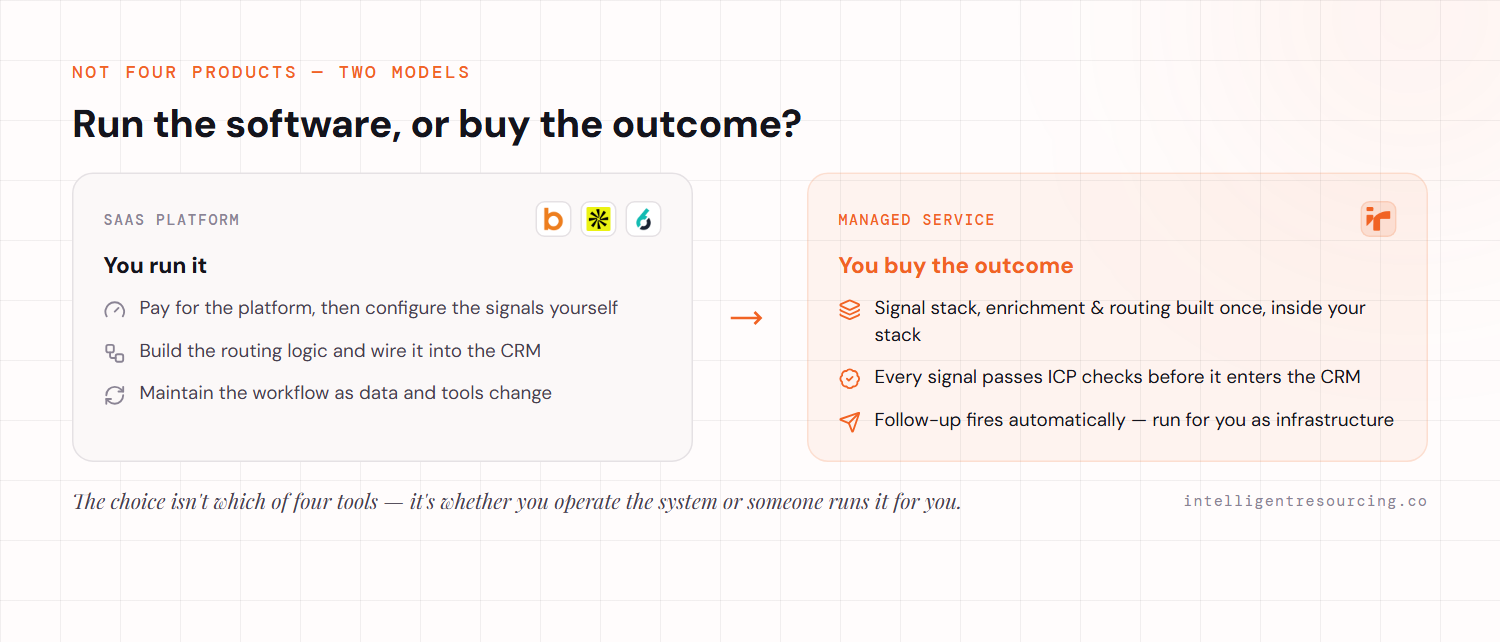Click the routing logic nodes icon
1500x642 pixels.
[x=115, y=353]
